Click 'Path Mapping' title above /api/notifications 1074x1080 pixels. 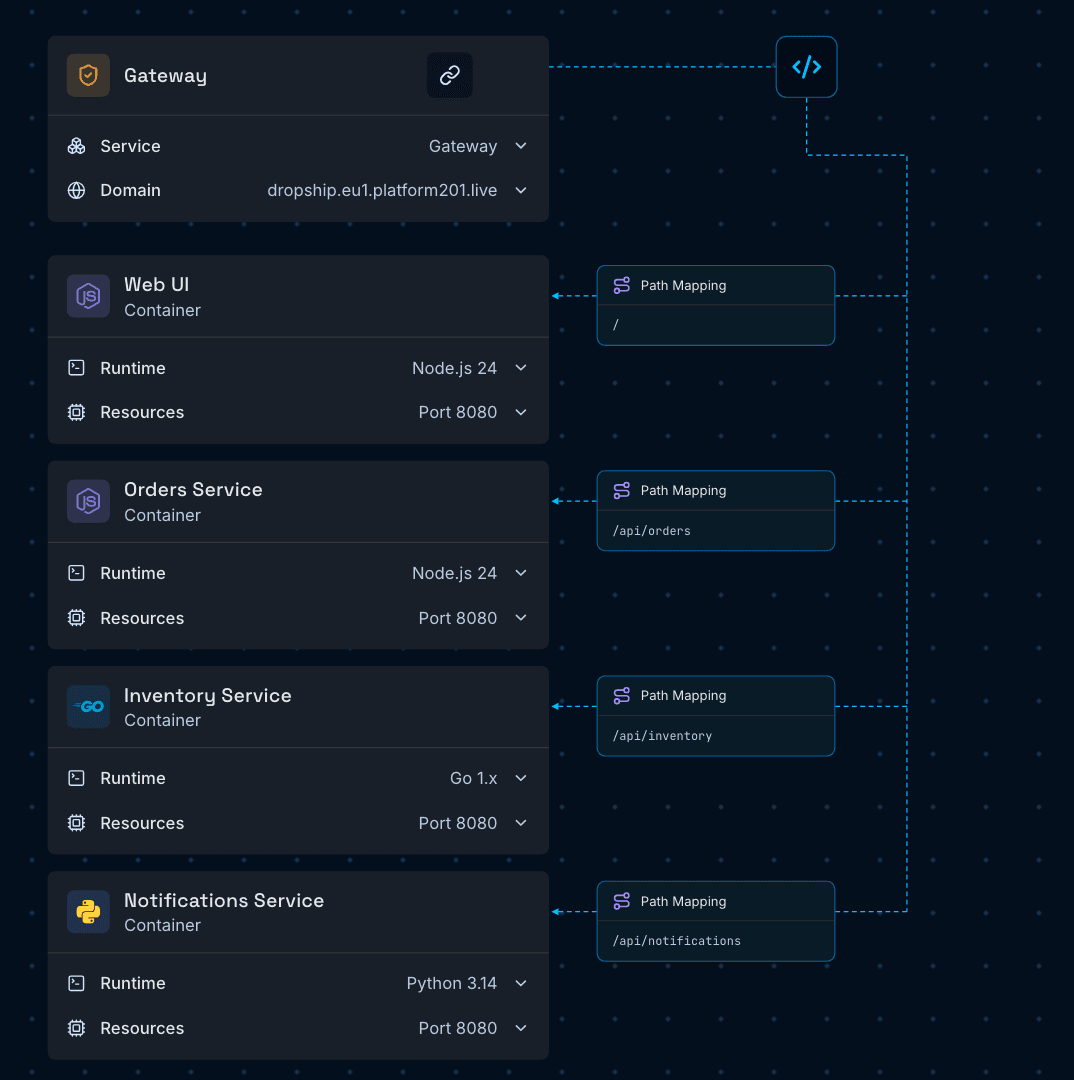683,902
